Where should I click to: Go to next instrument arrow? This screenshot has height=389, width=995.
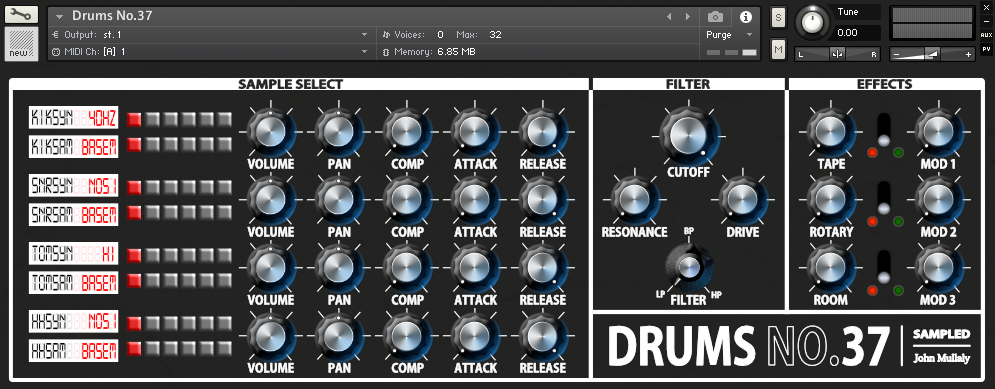pos(688,16)
